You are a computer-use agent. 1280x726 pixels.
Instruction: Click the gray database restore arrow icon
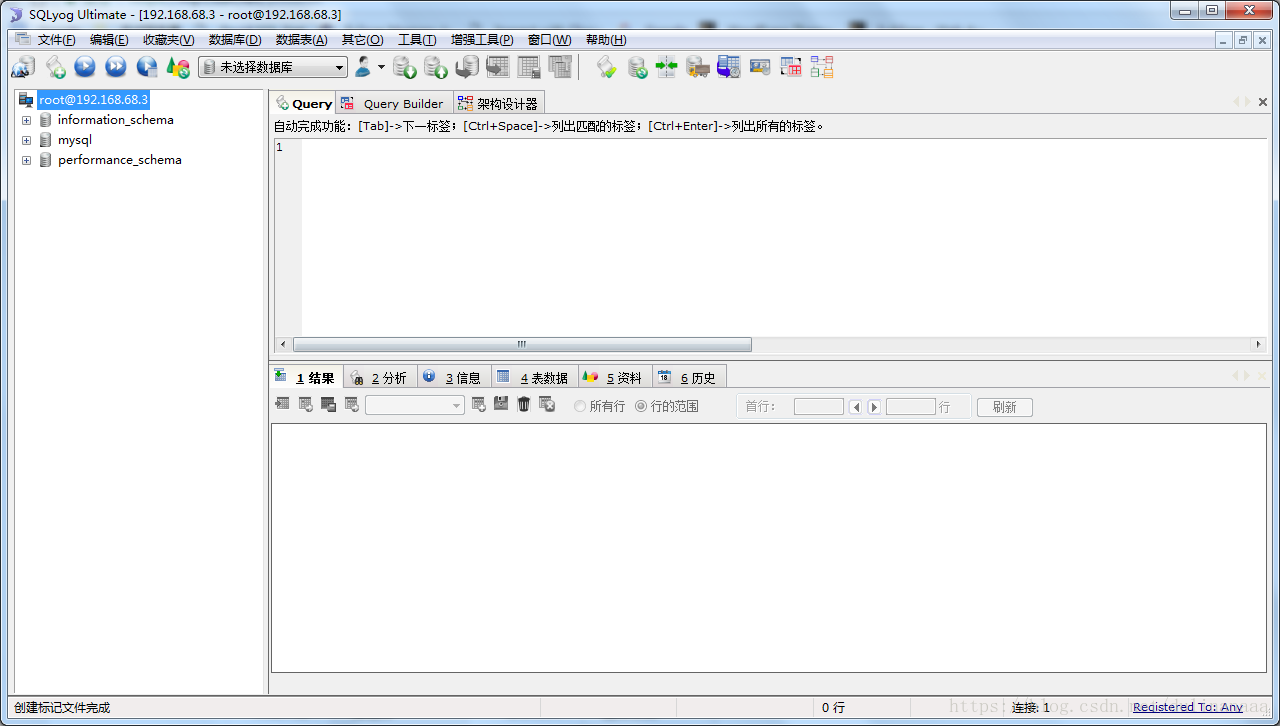coord(467,67)
